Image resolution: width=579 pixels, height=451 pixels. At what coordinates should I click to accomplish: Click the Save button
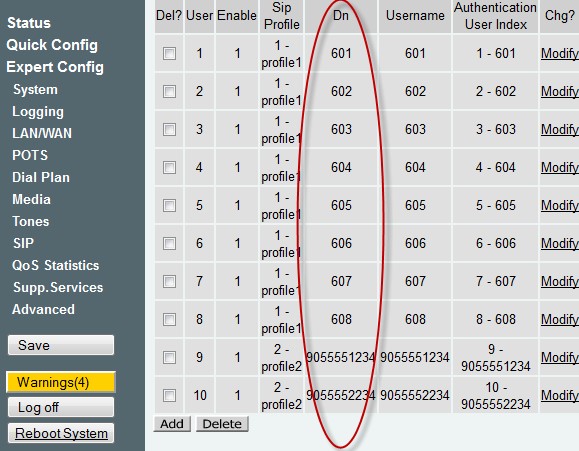(x=61, y=345)
